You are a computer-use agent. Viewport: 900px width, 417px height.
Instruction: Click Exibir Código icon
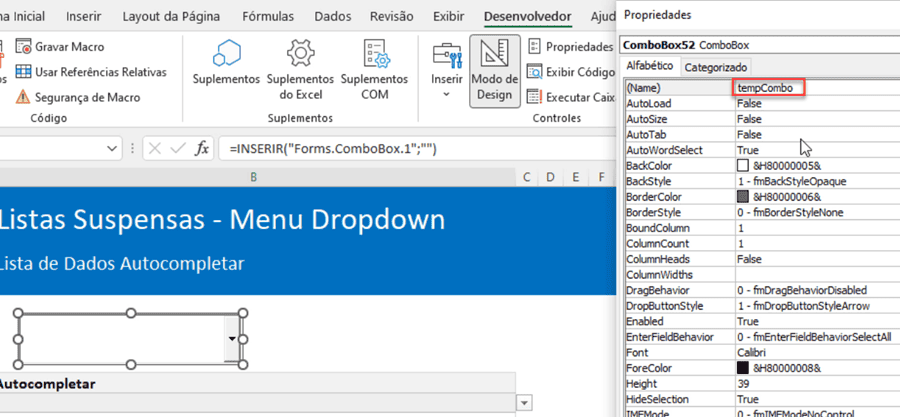(x=535, y=71)
